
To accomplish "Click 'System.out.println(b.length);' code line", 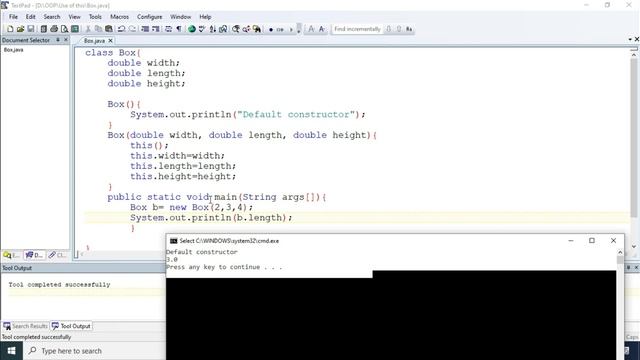I will click(211, 218).
